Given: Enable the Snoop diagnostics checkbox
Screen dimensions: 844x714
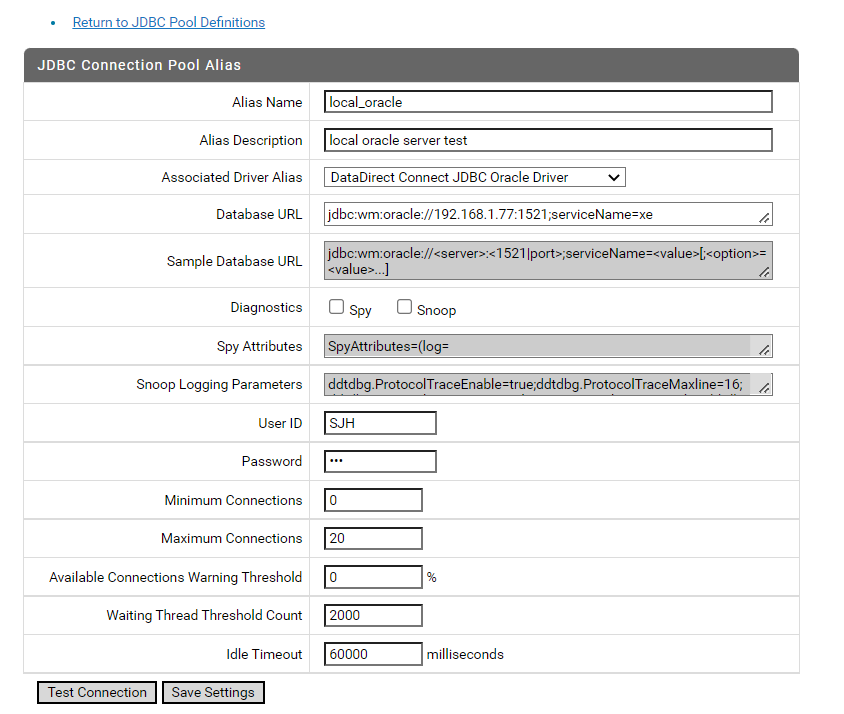Looking at the screenshot, I should pyautogui.click(x=405, y=308).
